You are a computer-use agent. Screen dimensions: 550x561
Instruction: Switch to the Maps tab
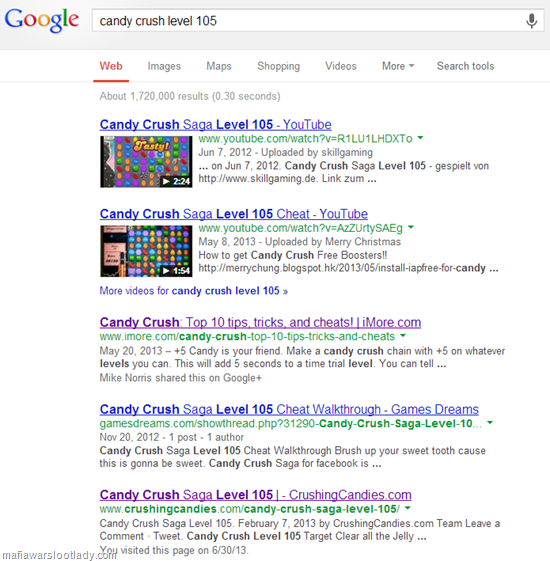click(x=219, y=66)
